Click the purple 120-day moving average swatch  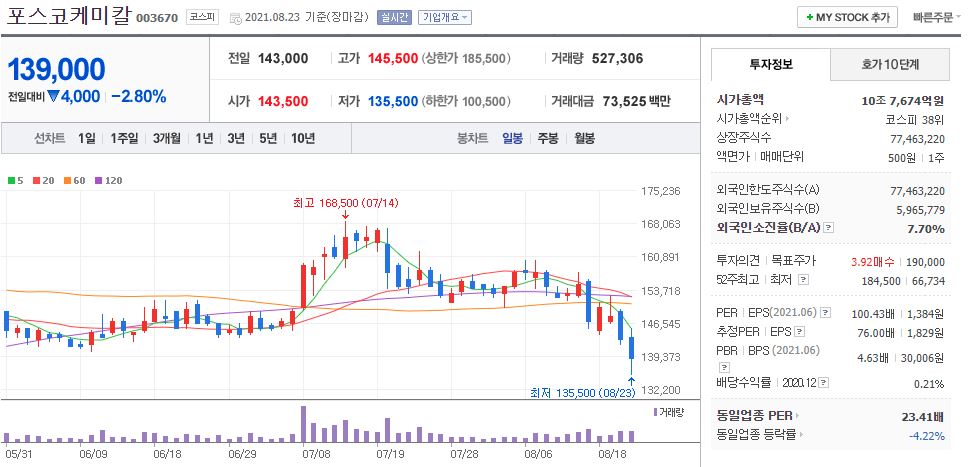pos(98,181)
